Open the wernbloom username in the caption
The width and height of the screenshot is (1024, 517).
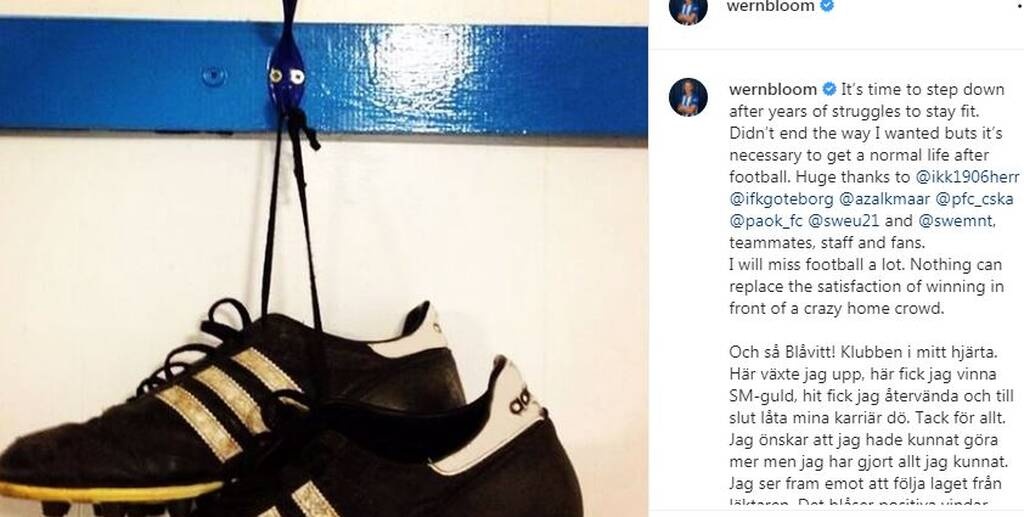click(x=773, y=89)
